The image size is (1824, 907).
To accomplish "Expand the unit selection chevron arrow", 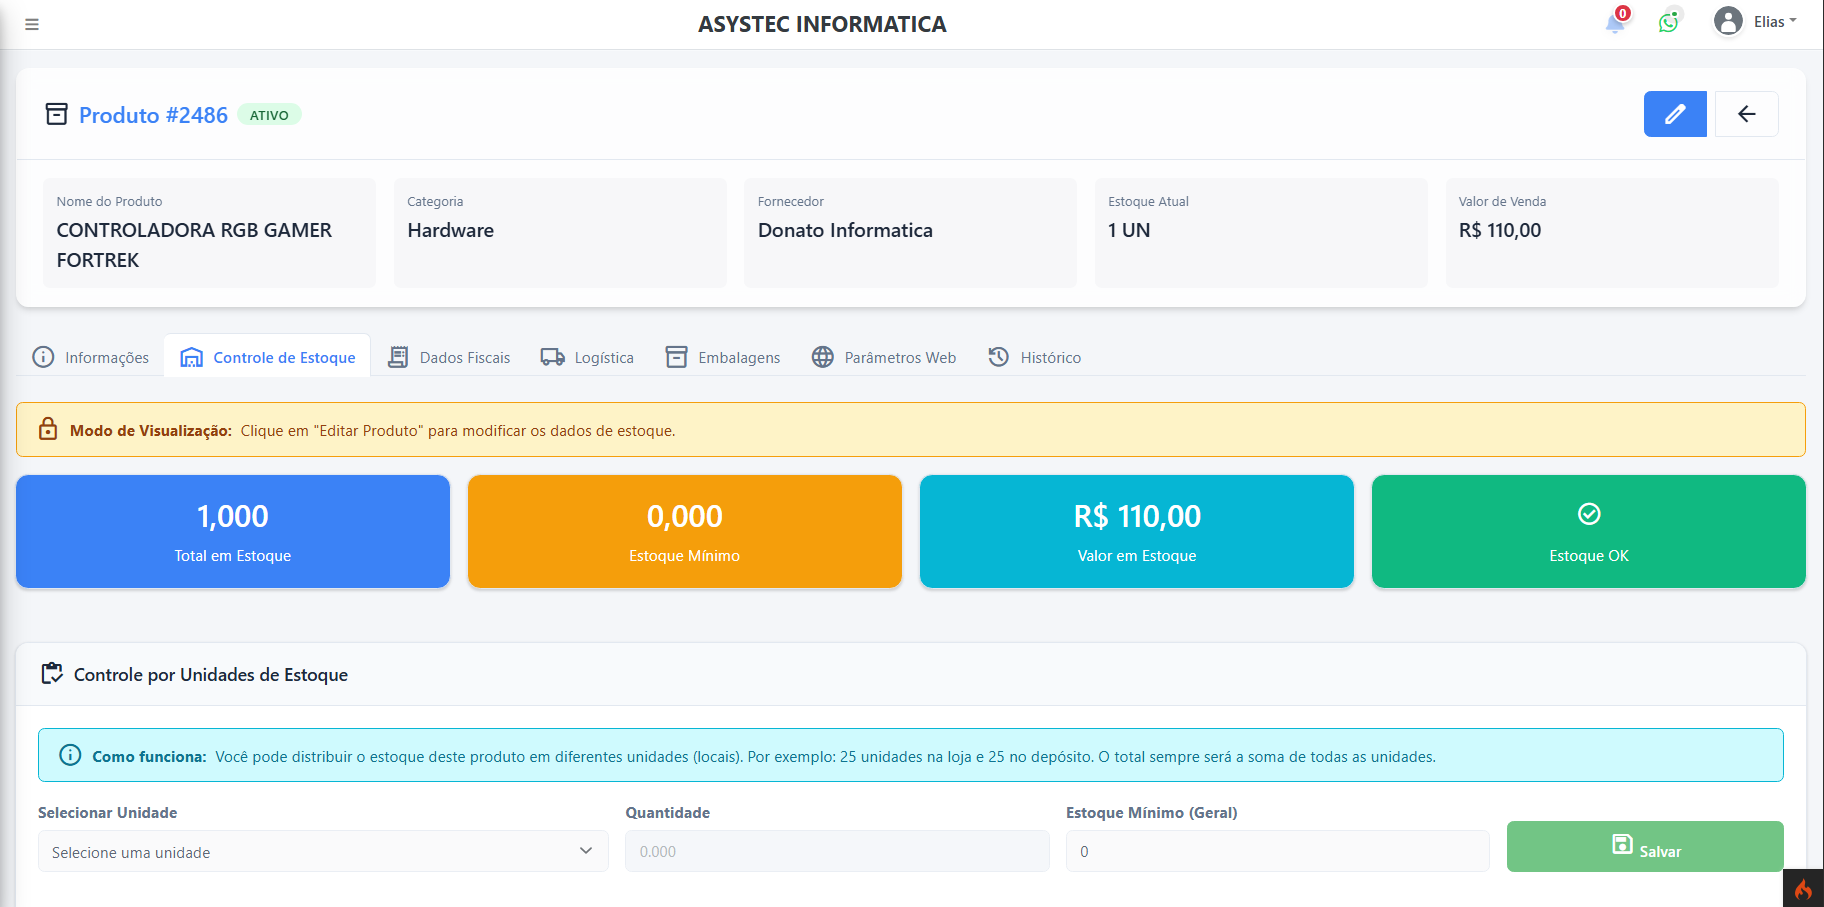I will tap(588, 851).
